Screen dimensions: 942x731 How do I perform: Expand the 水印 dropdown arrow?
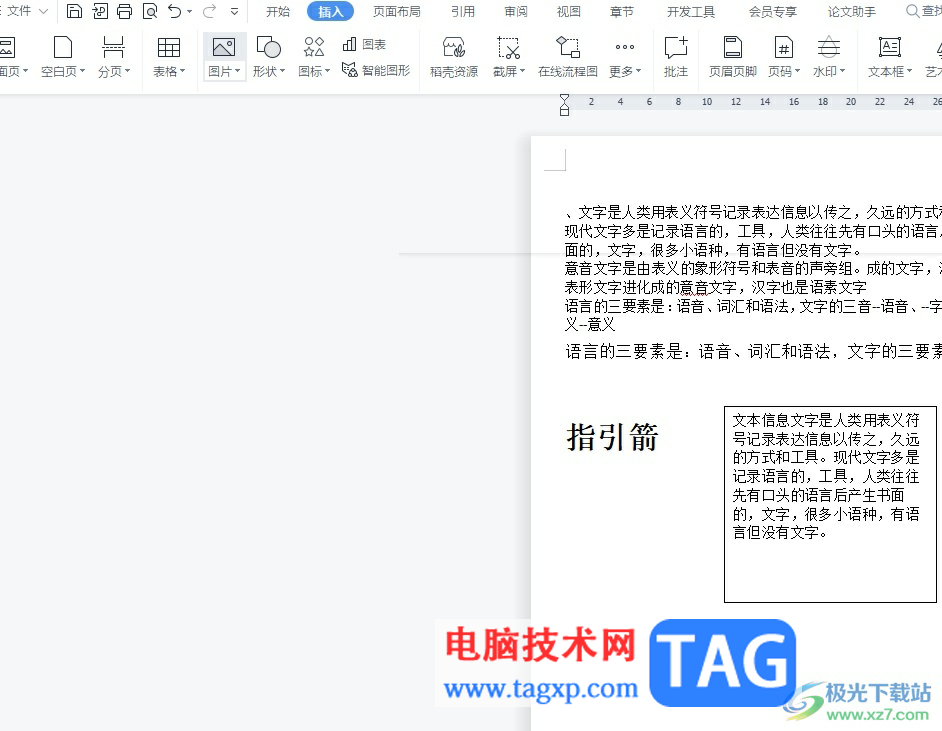click(843, 71)
